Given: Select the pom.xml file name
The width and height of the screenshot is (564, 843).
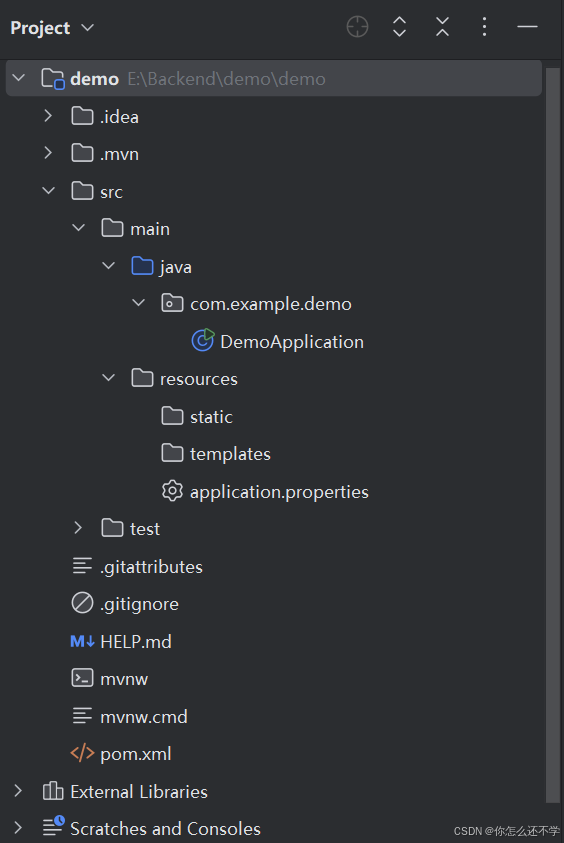Looking at the screenshot, I should [x=136, y=754].
